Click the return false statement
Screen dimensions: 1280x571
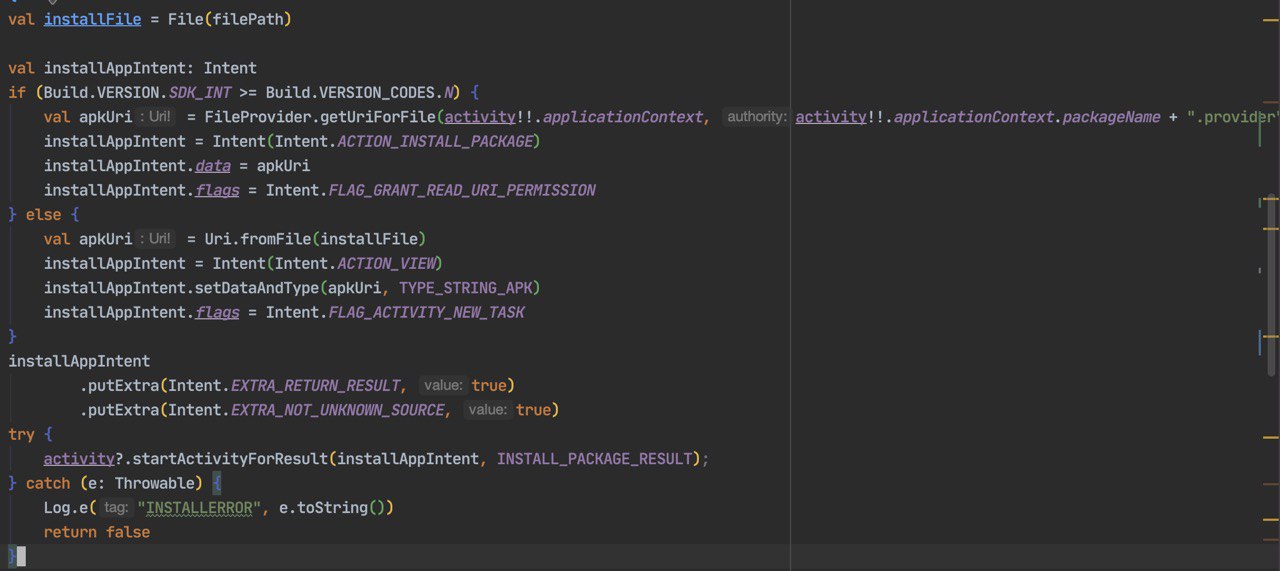click(97, 533)
